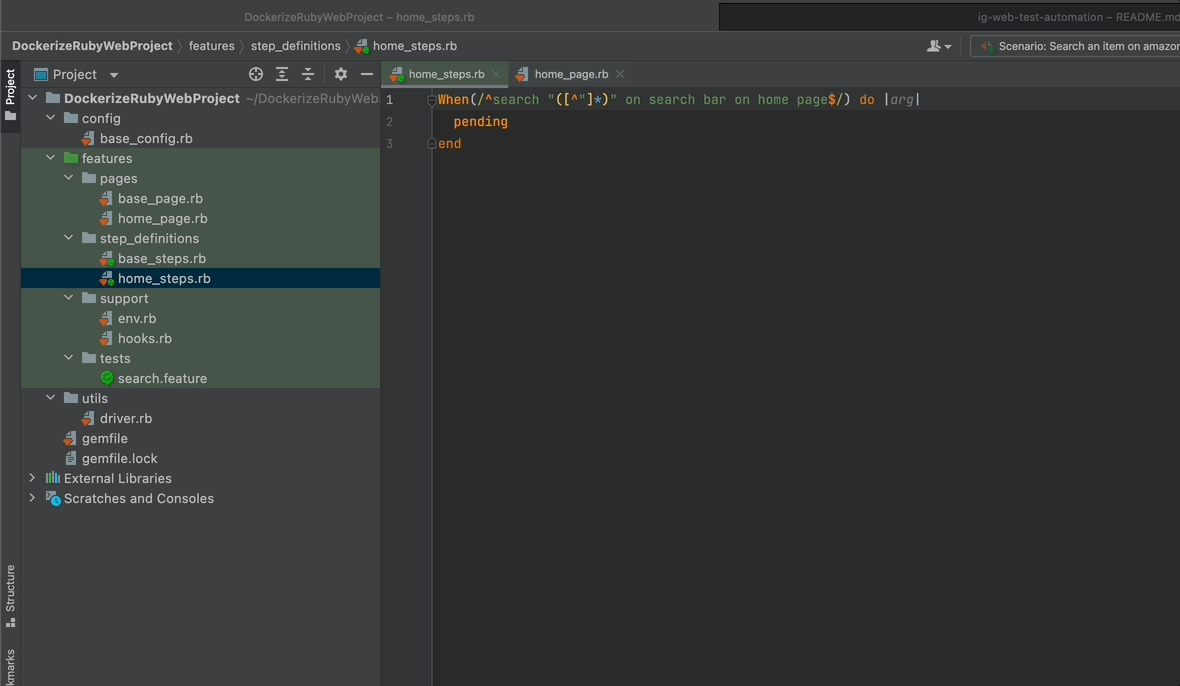Click the Expand All icon in Project panel

point(282,74)
